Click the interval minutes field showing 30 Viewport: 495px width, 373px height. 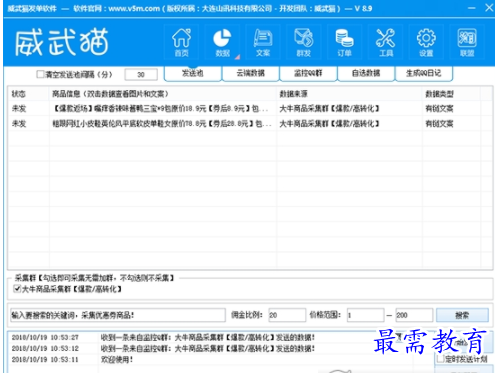[x=141, y=74]
